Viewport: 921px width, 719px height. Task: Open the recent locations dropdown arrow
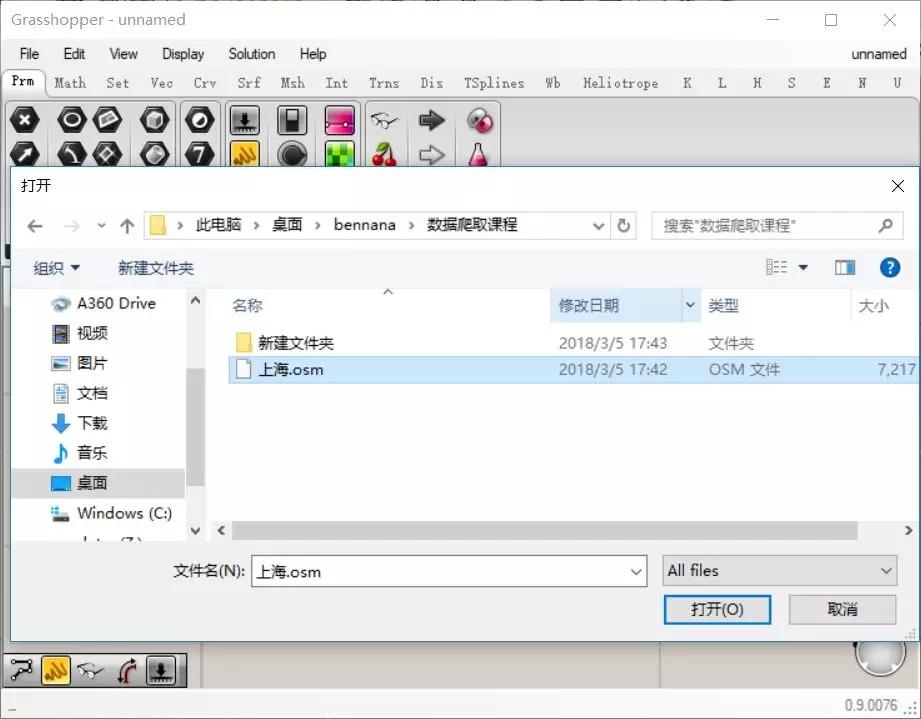point(101,226)
